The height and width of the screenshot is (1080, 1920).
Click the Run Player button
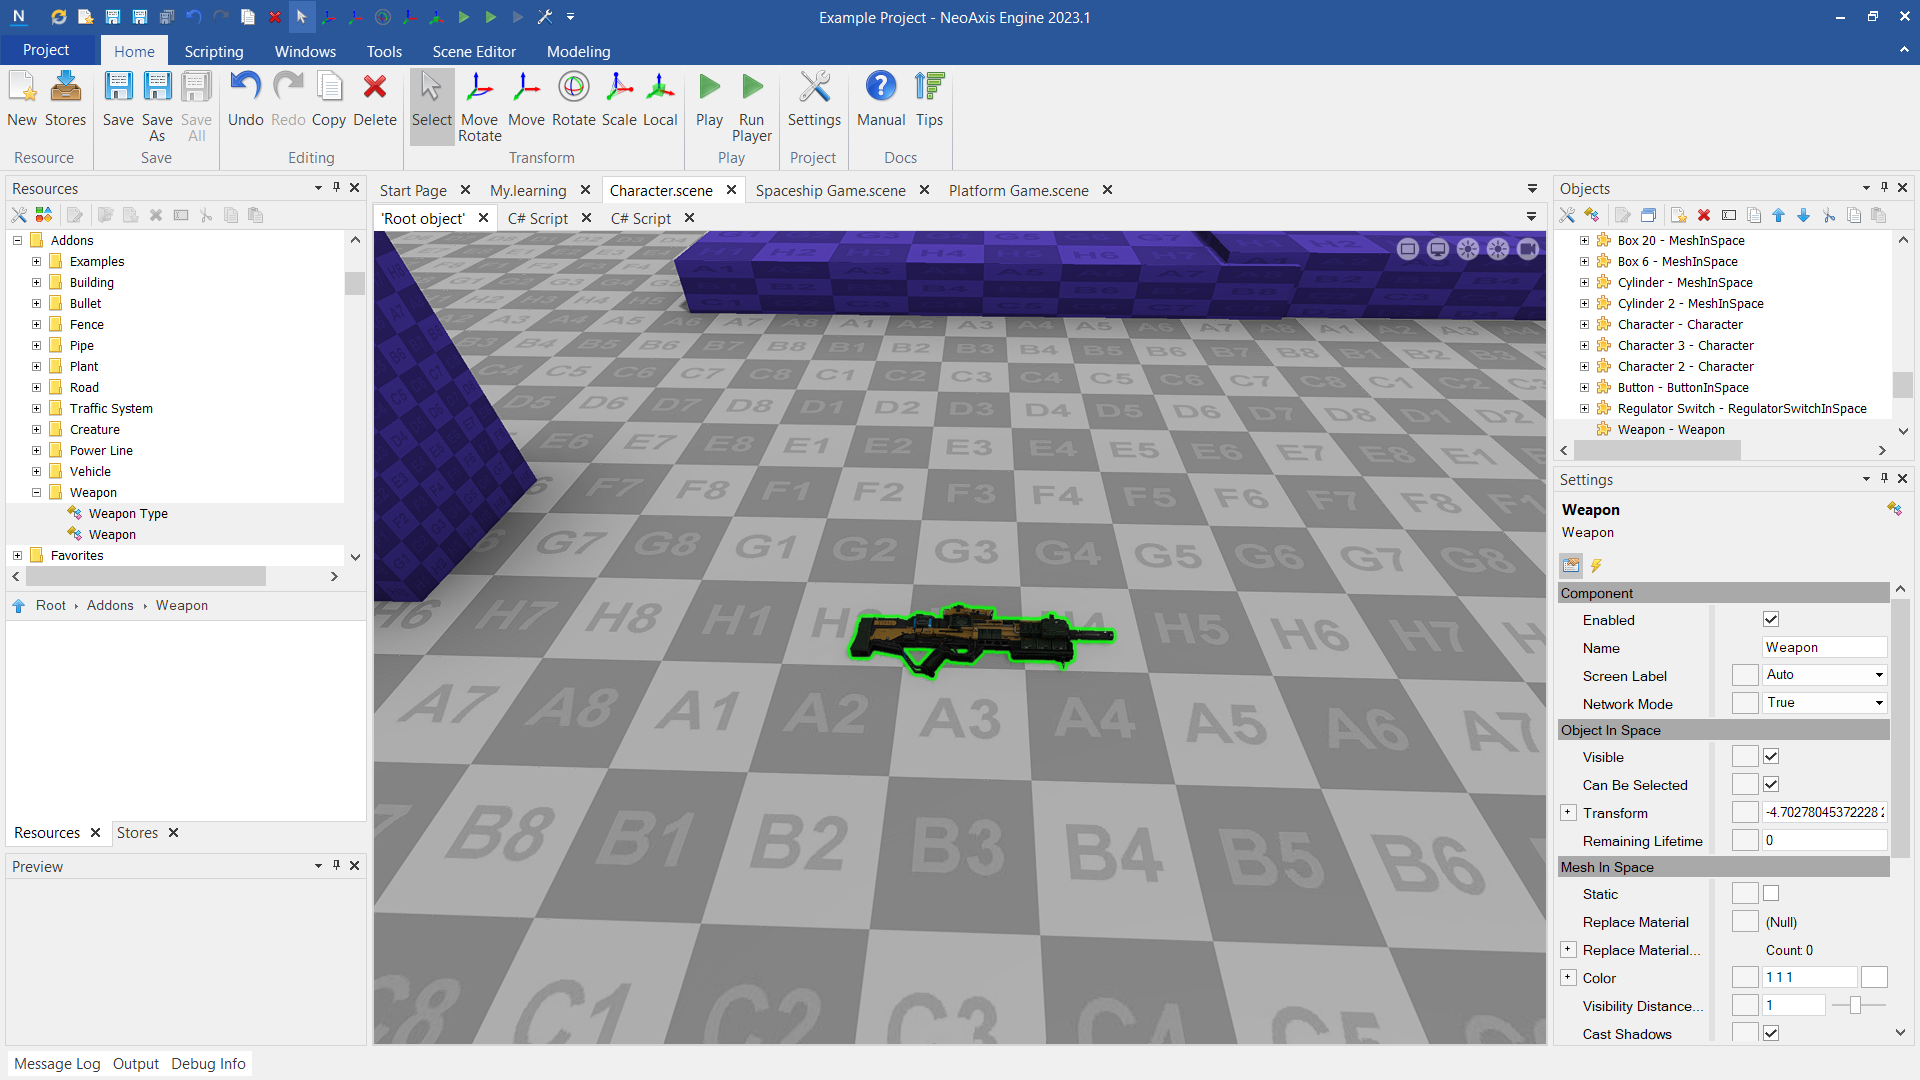pos(752,105)
